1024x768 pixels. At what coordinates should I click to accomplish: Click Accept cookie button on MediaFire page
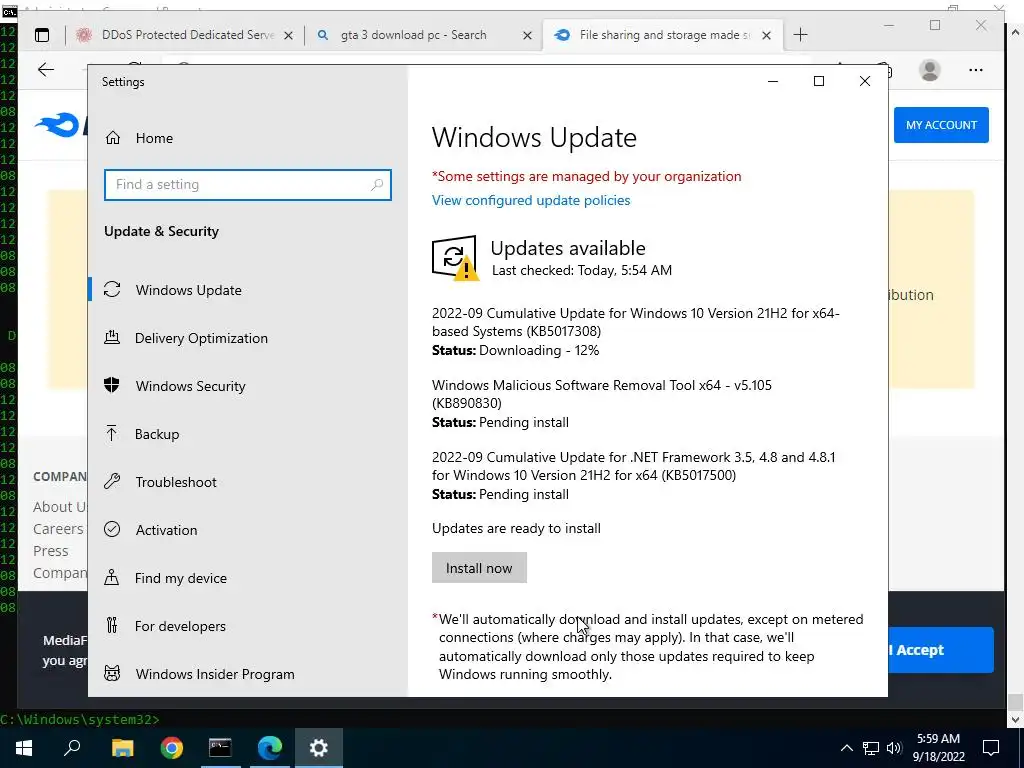click(x=941, y=650)
